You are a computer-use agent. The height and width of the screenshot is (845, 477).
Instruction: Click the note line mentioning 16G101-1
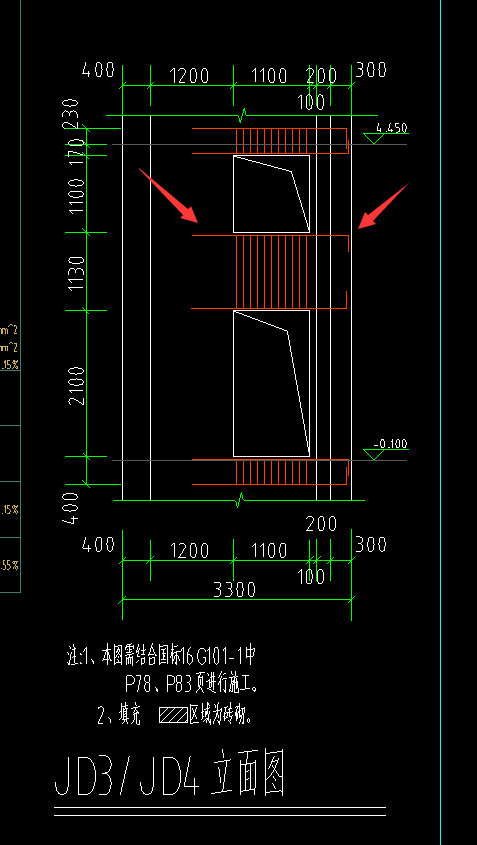pos(161,657)
